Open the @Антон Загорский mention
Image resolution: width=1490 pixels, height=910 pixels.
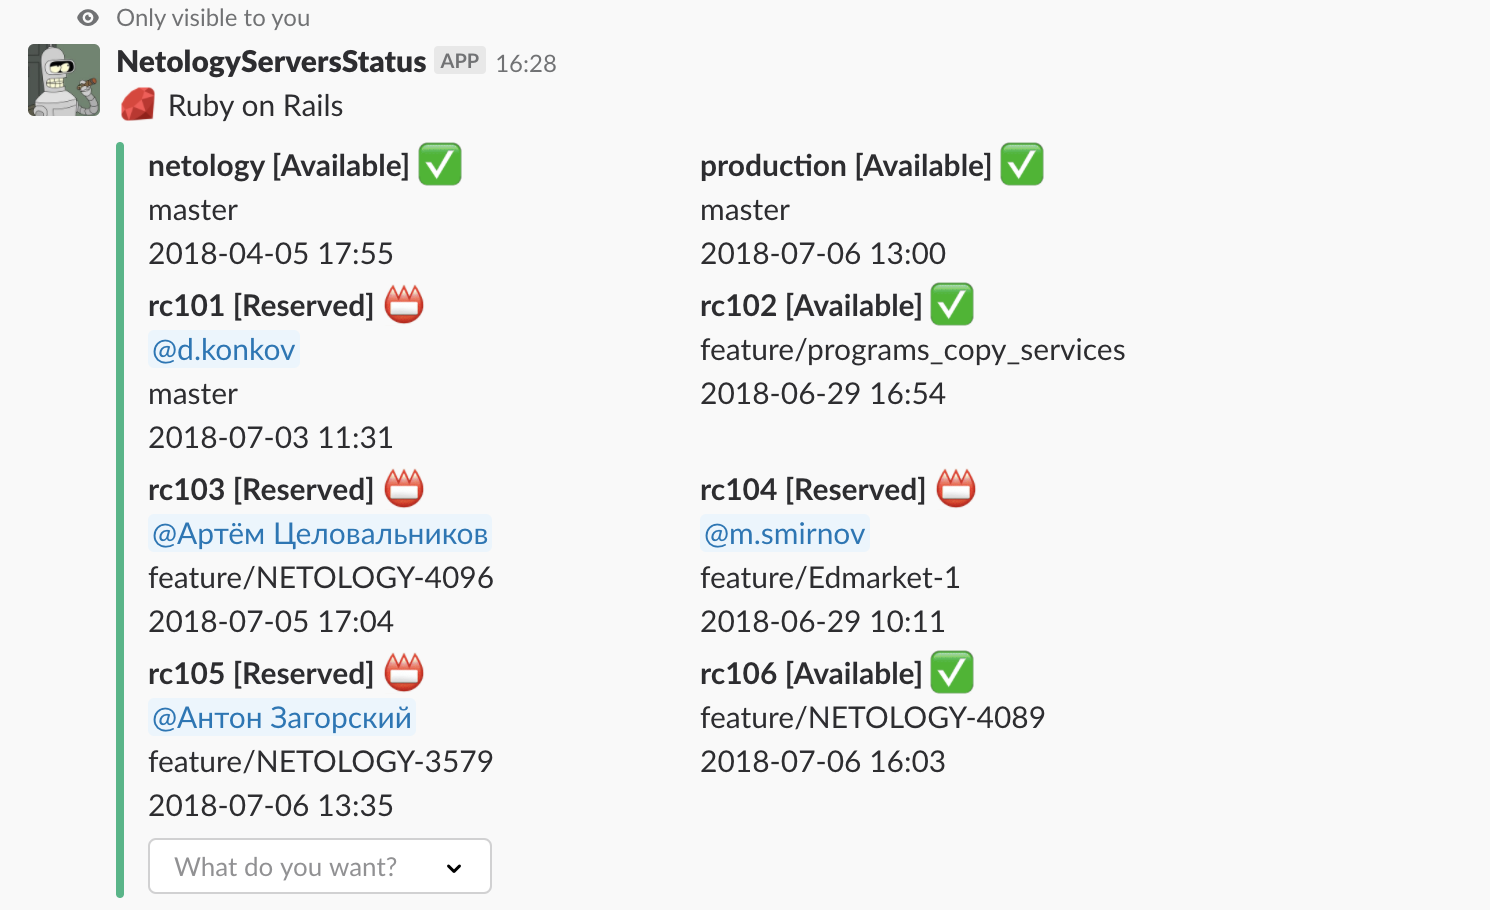click(281, 717)
